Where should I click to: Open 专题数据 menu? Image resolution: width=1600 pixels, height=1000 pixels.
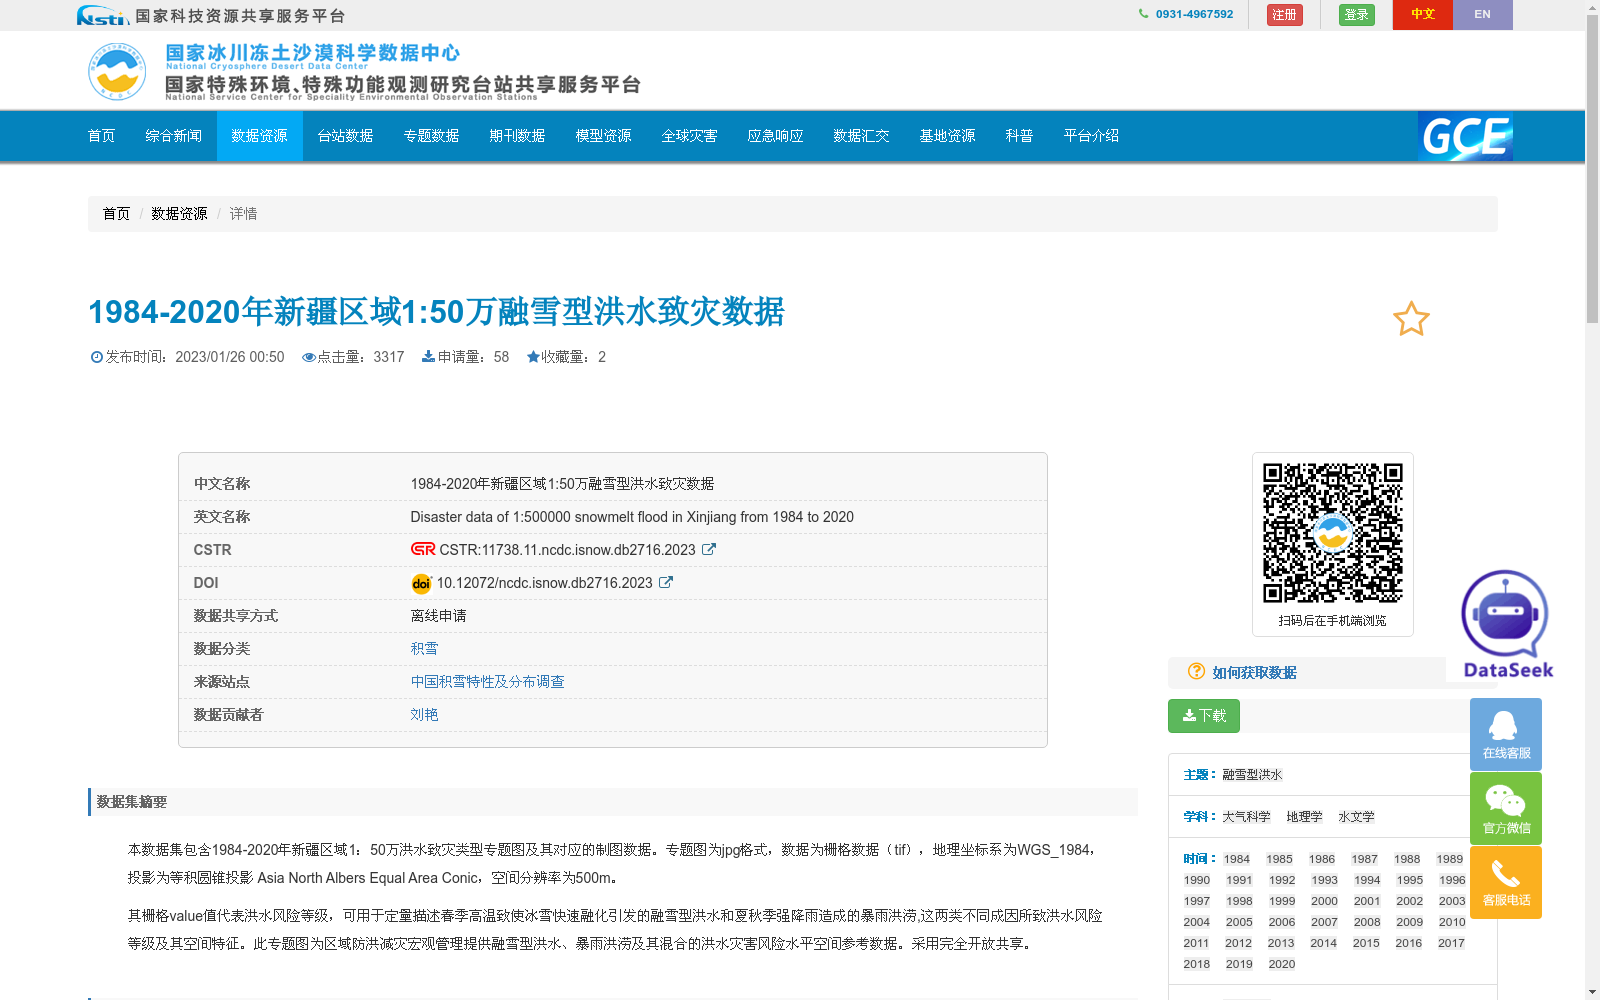tap(432, 136)
